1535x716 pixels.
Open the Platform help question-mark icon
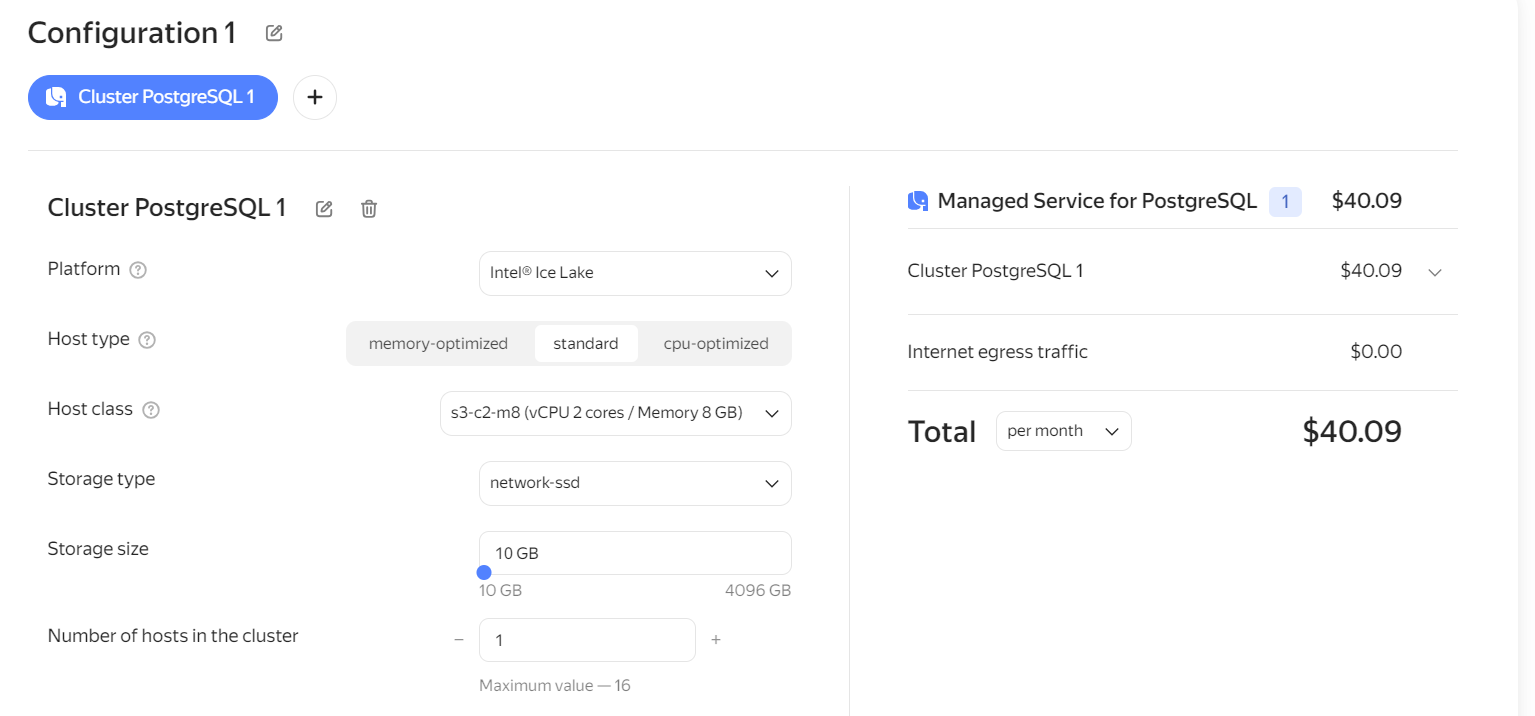139,270
